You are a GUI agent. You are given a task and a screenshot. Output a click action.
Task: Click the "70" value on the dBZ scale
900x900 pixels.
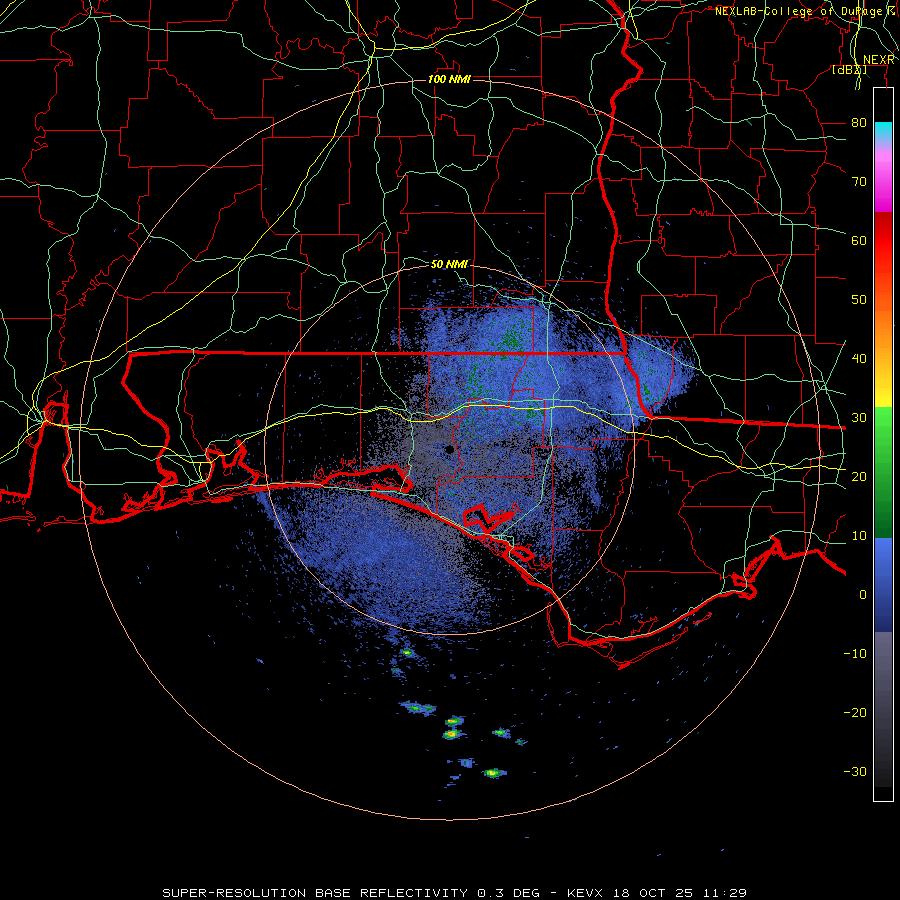pyautogui.click(x=859, y=181)
